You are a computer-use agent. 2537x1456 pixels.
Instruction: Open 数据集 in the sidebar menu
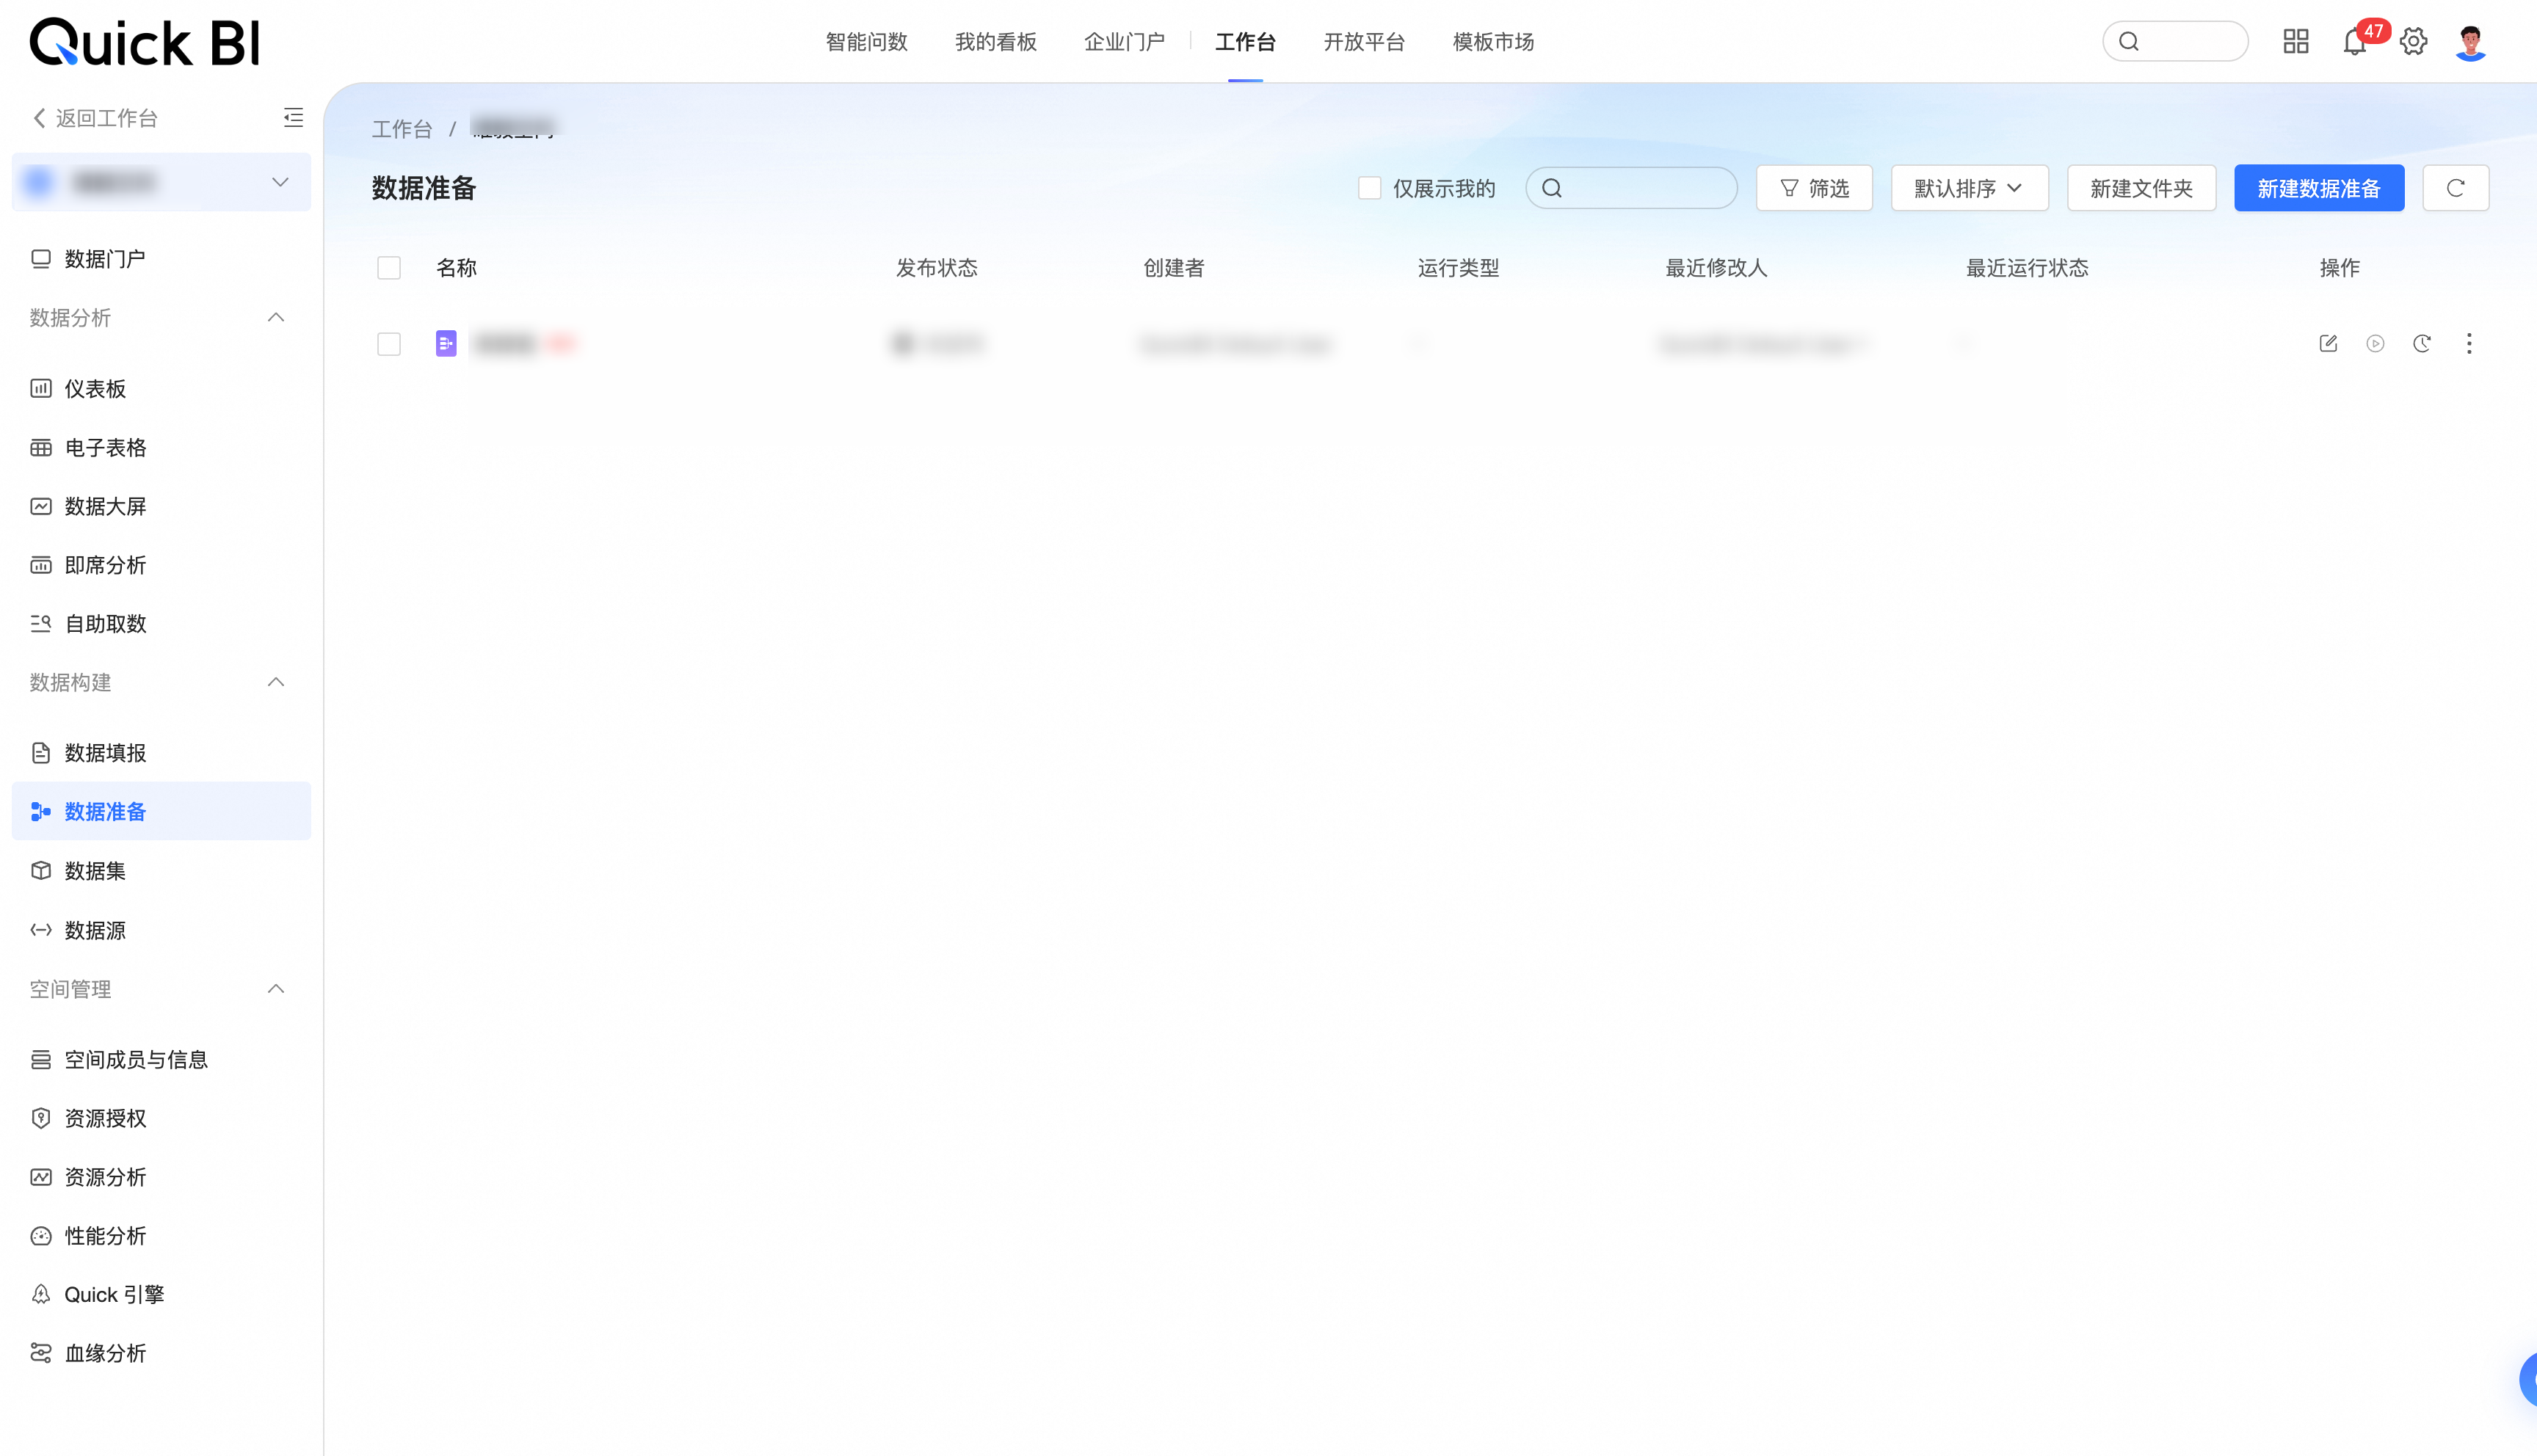click(95, 871)
